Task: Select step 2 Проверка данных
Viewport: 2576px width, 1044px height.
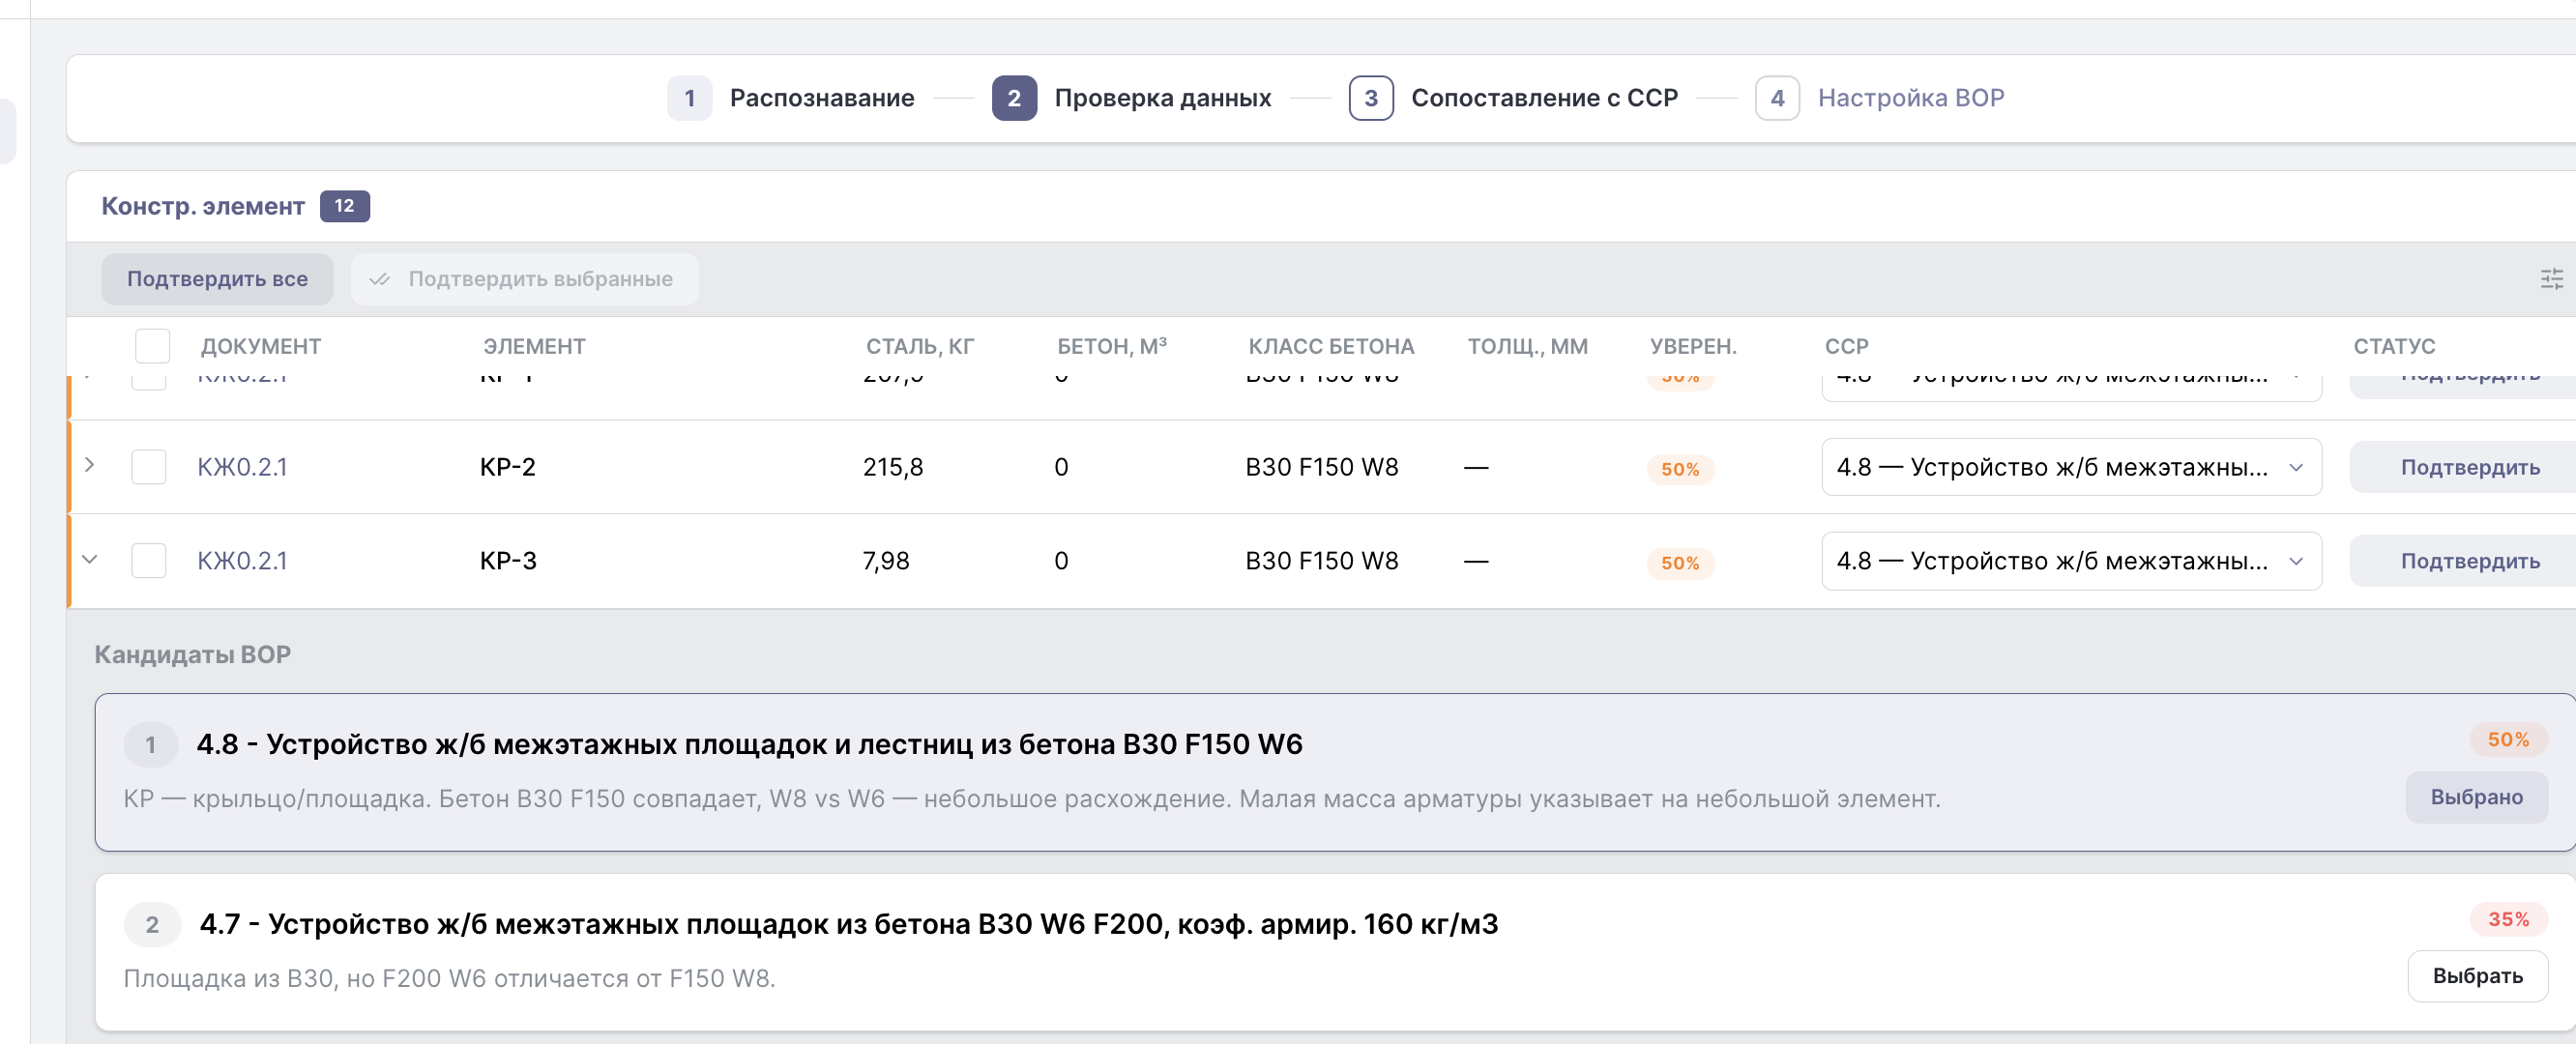Action: pos(1131,98)
